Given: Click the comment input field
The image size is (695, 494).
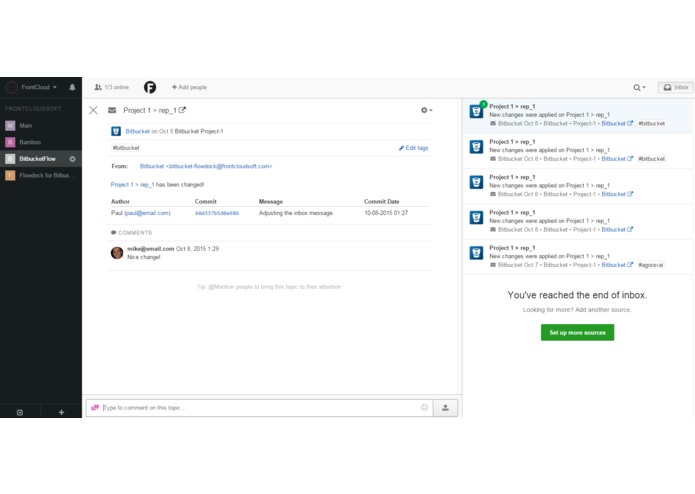Looking at the screenshot, I should pyautogui.click(x=260, y=408).
